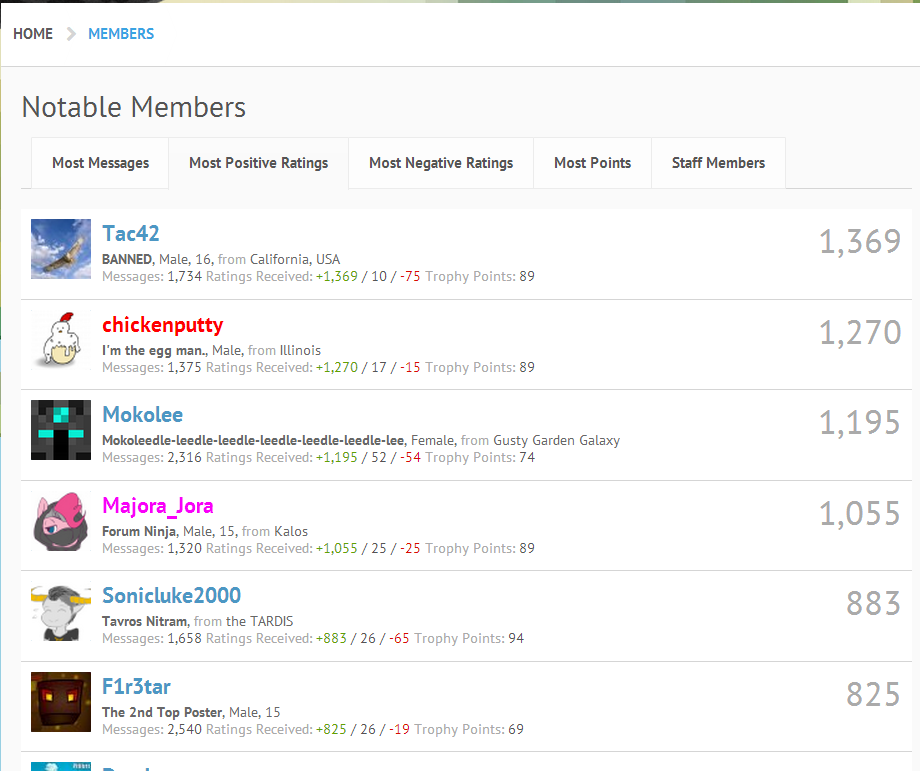
Task: Open the Mokolee username link
Action: tap(142, 415)
